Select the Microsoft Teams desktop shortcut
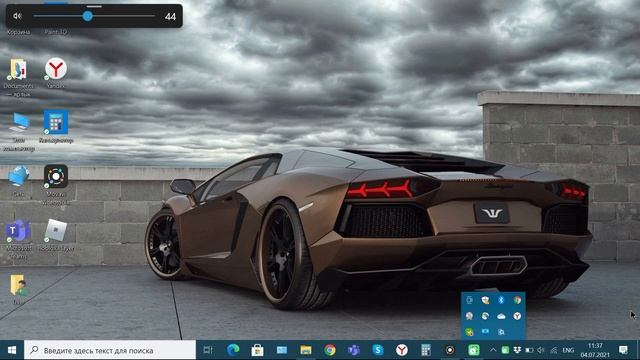Screen dimensions: 640x360 18,239
